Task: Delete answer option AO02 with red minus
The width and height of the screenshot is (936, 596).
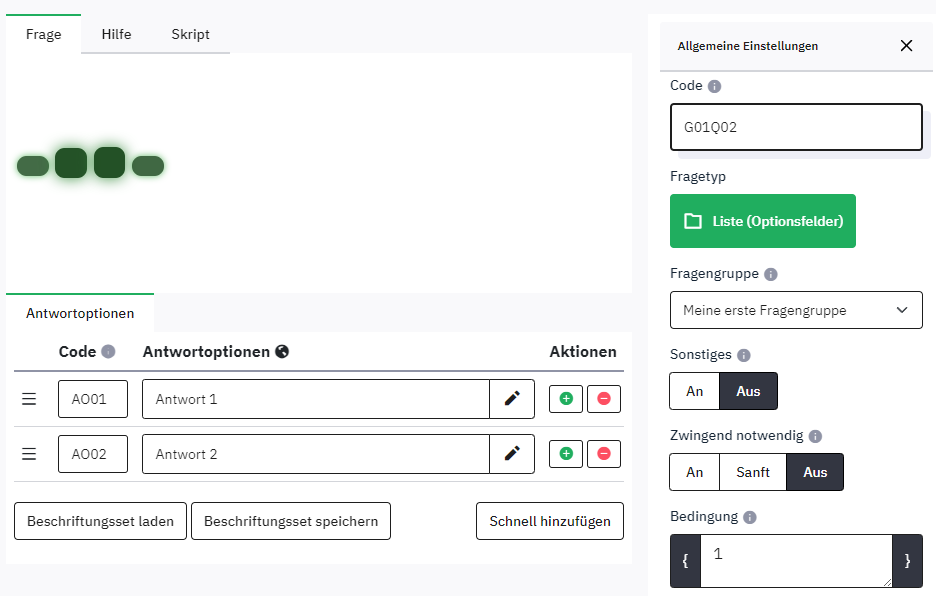Action: tap(603, 454)
